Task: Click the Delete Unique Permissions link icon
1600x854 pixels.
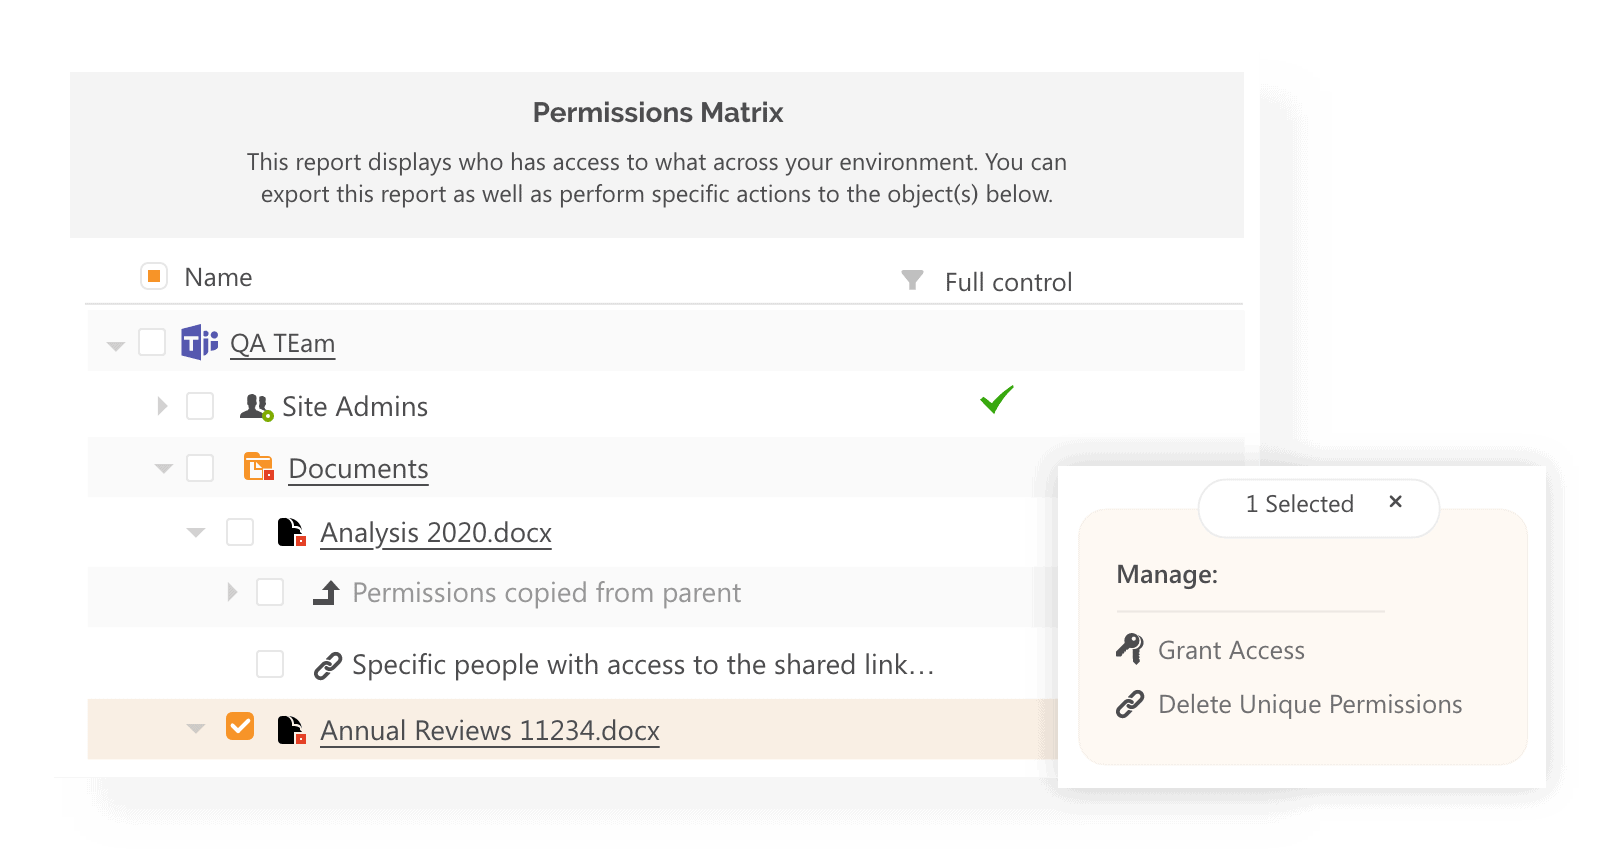Action: tap(1130, 704)
